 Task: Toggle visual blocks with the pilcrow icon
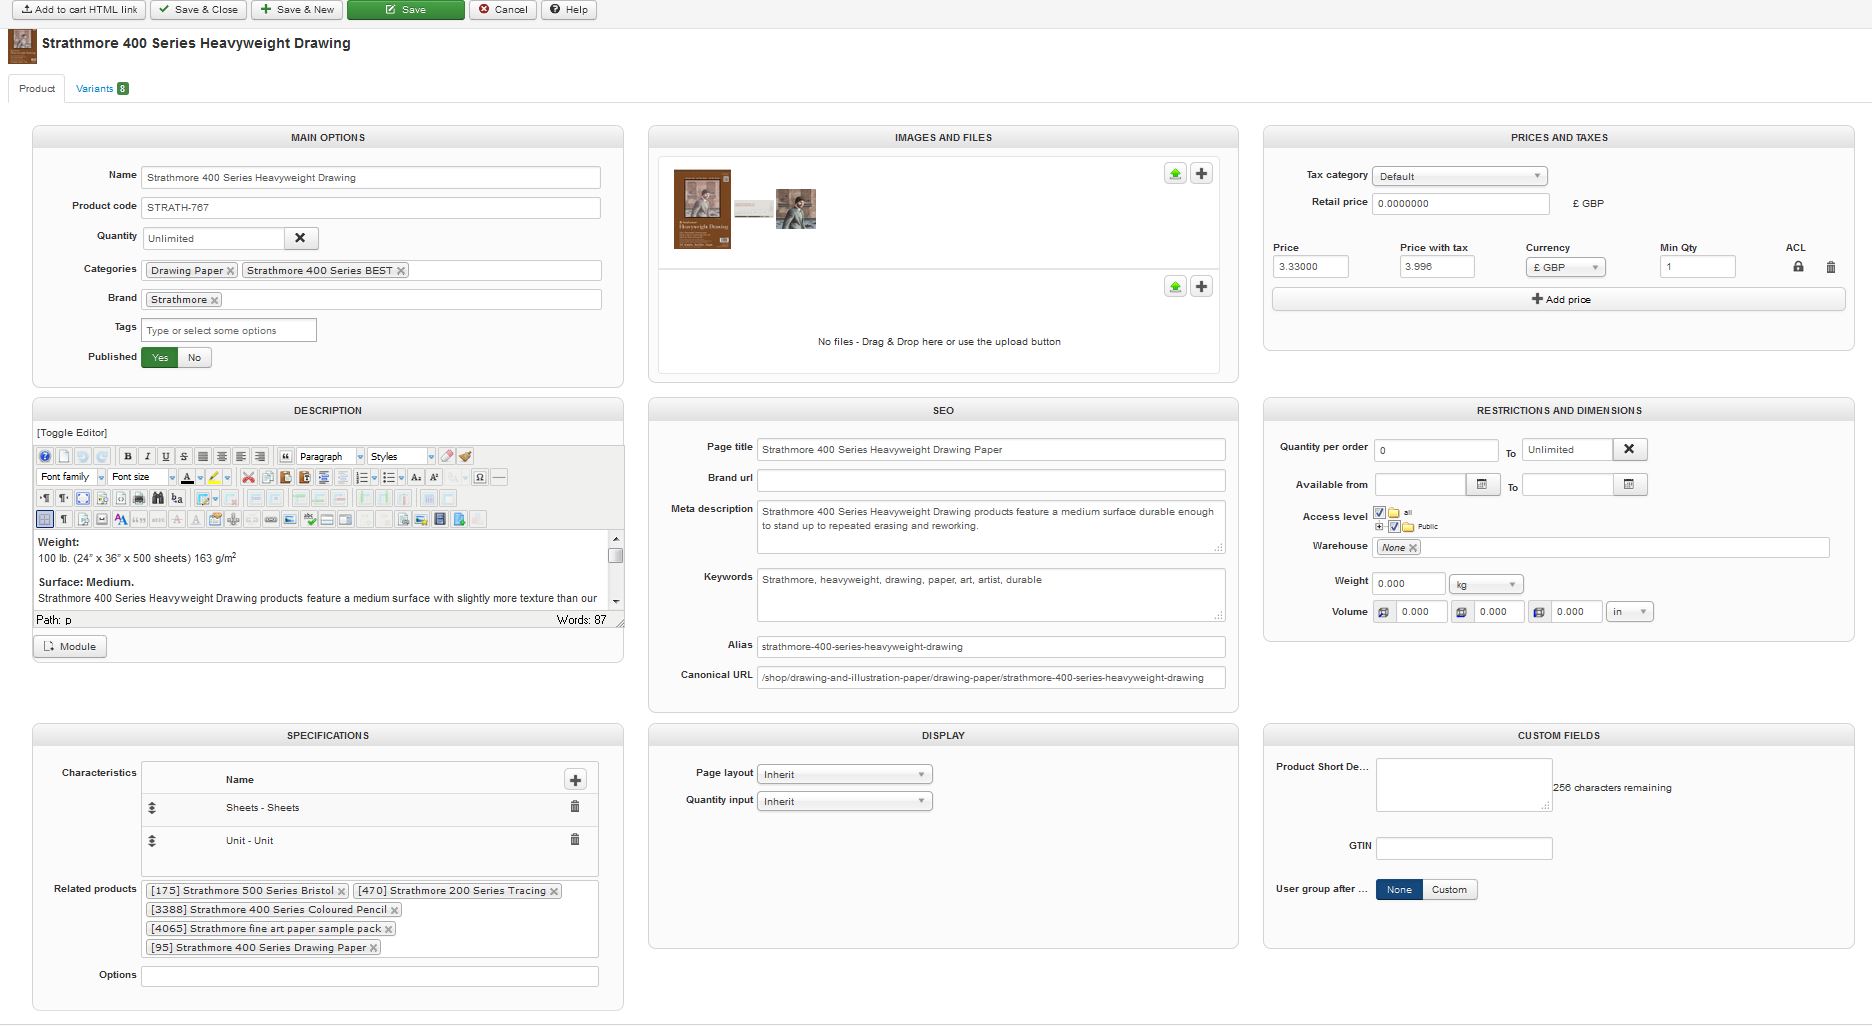(x=64, y=519)
